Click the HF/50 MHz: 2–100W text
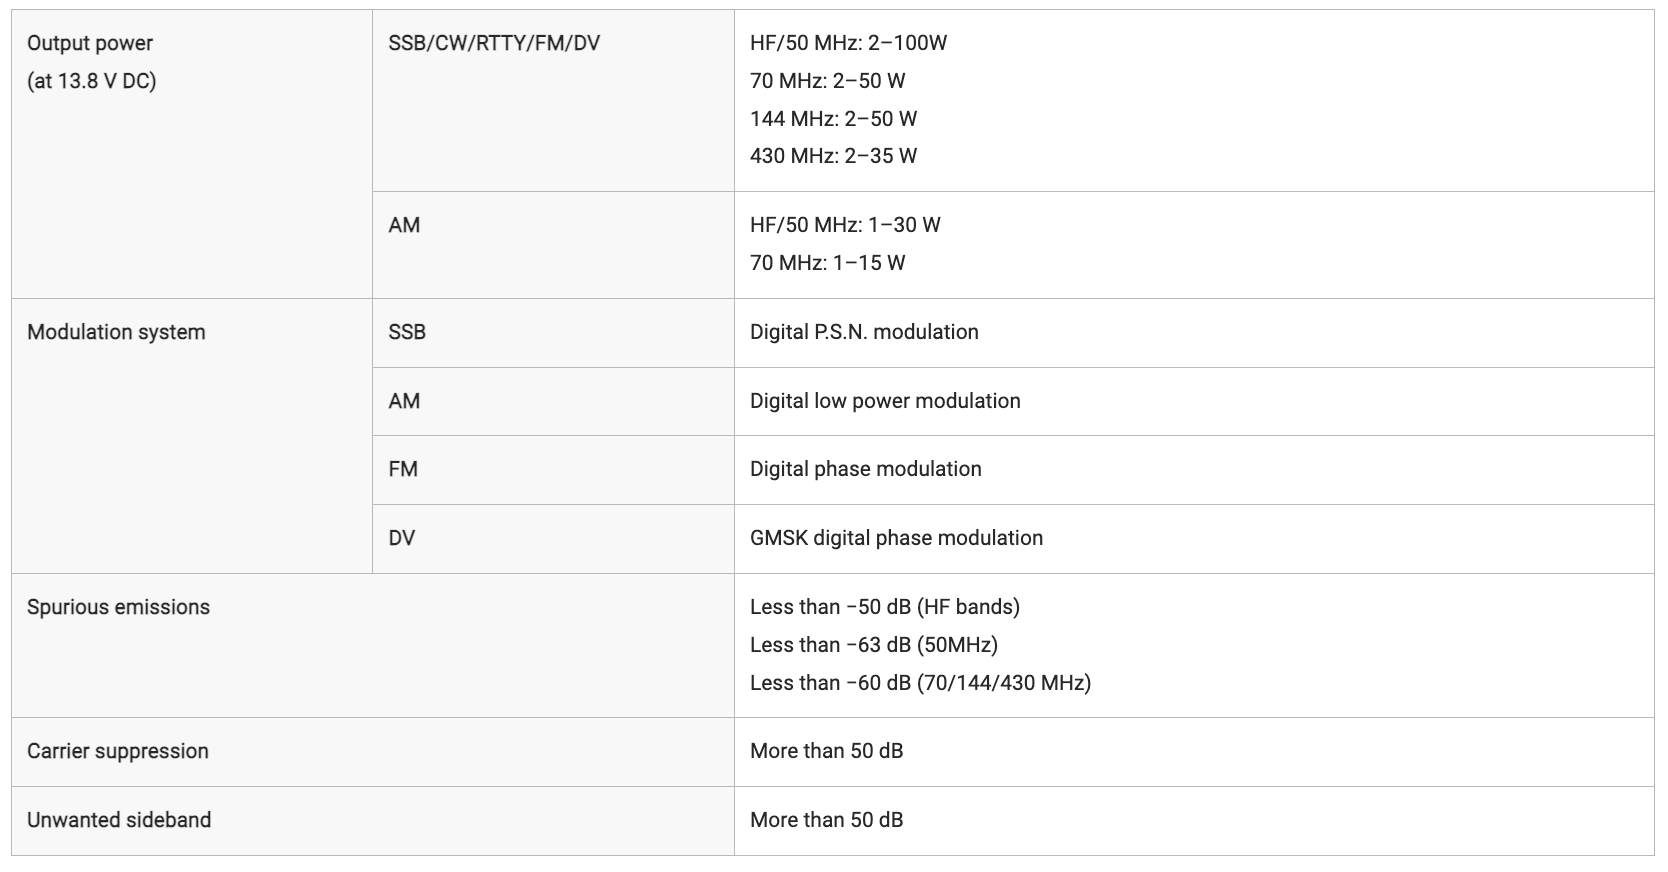 click(x=848, y=43)
